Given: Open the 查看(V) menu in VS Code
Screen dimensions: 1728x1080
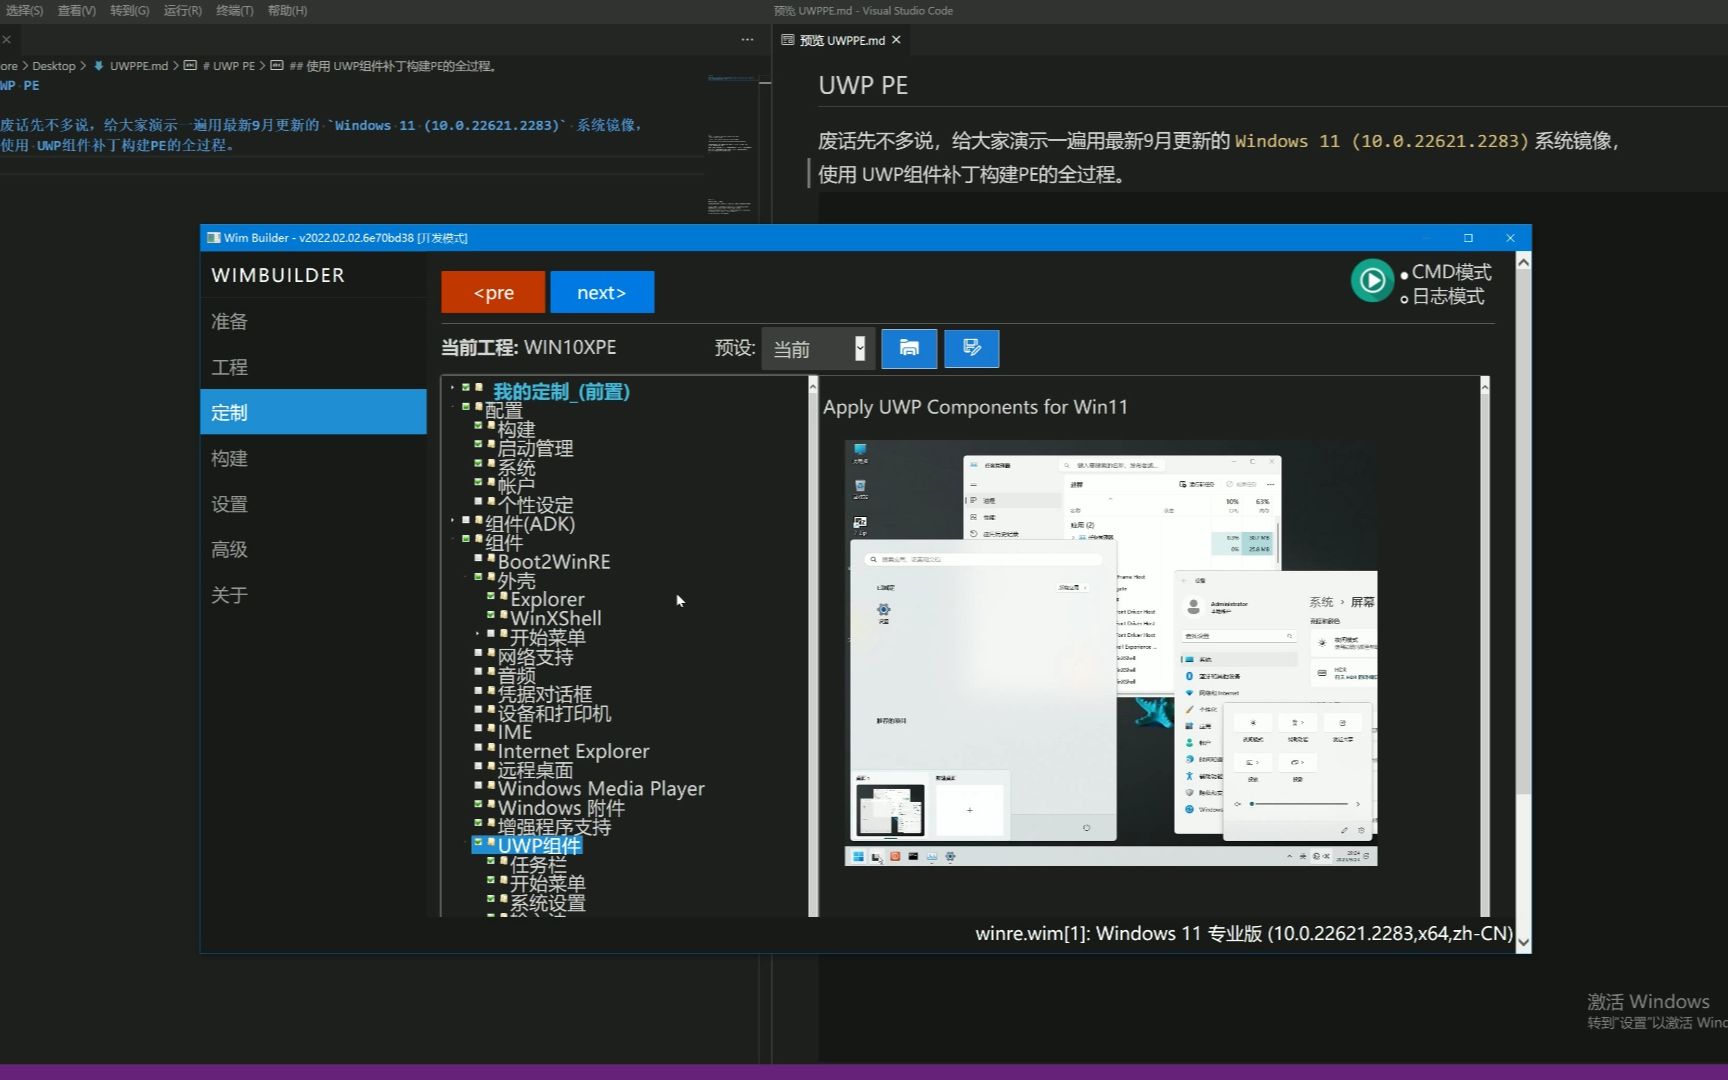Looking at the screenshot, I should 77,11.
